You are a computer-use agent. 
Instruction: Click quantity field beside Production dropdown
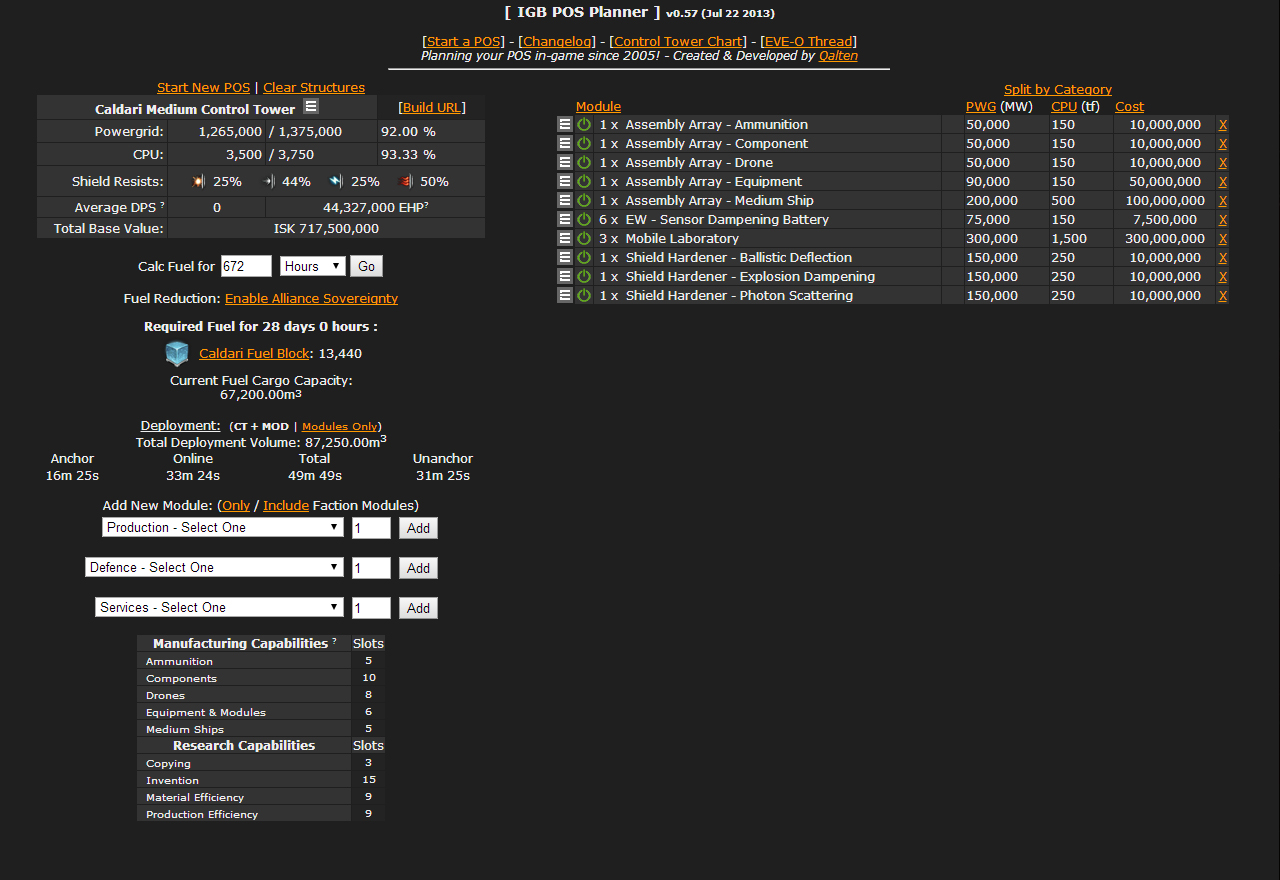pyautogui.click(x=371, y=528)
